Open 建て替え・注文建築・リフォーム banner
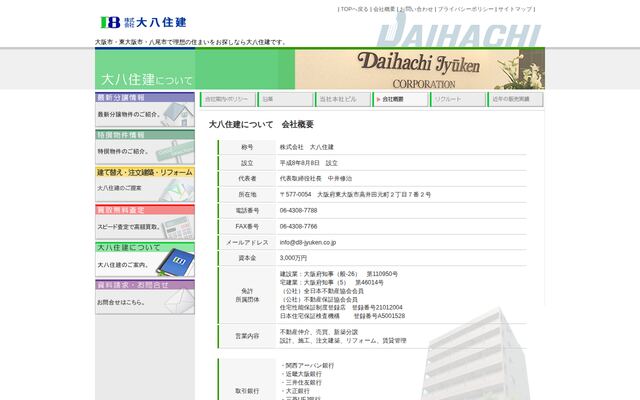 (145, 184)
